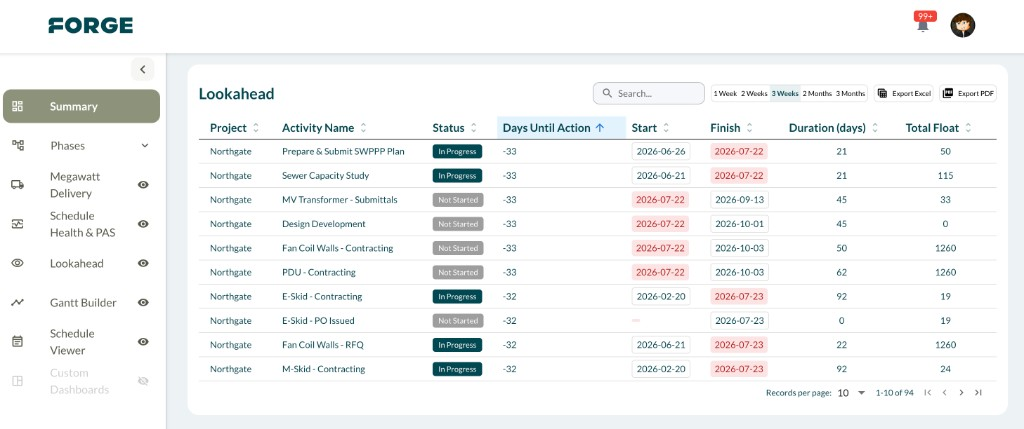Click the Megawatt Delivery truck icon

[x=18, y=185]
